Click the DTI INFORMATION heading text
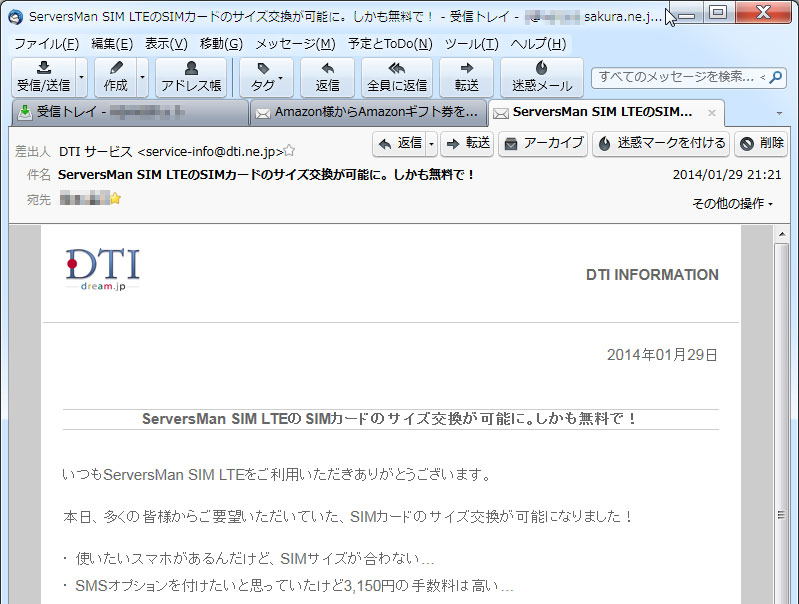 click(652, 275)
